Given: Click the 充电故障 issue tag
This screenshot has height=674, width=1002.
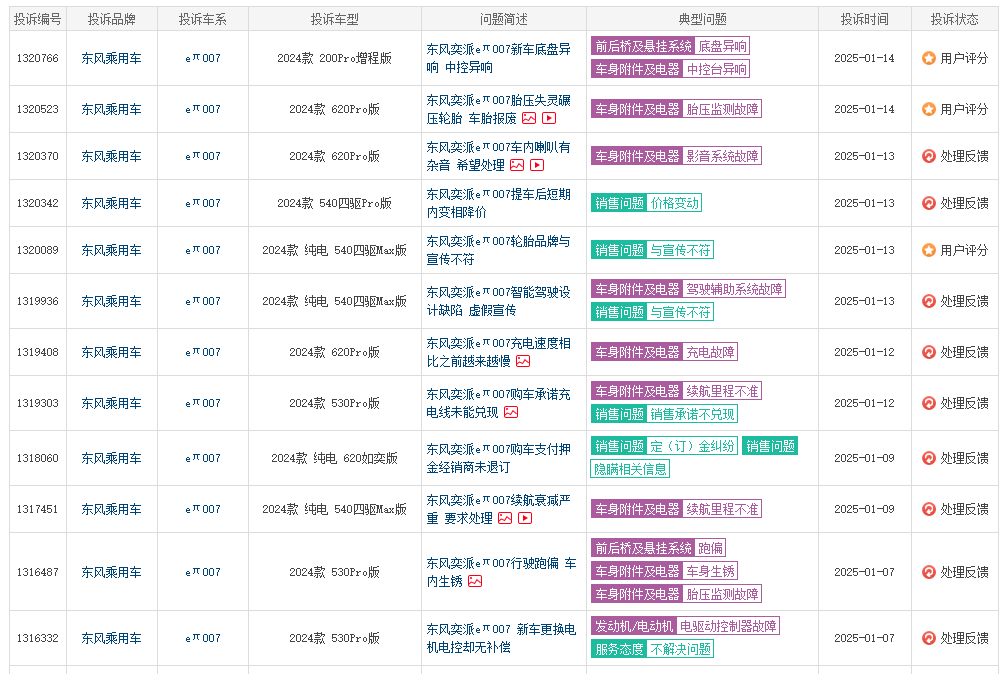Looking at the screenshot, I should (710, 352).
